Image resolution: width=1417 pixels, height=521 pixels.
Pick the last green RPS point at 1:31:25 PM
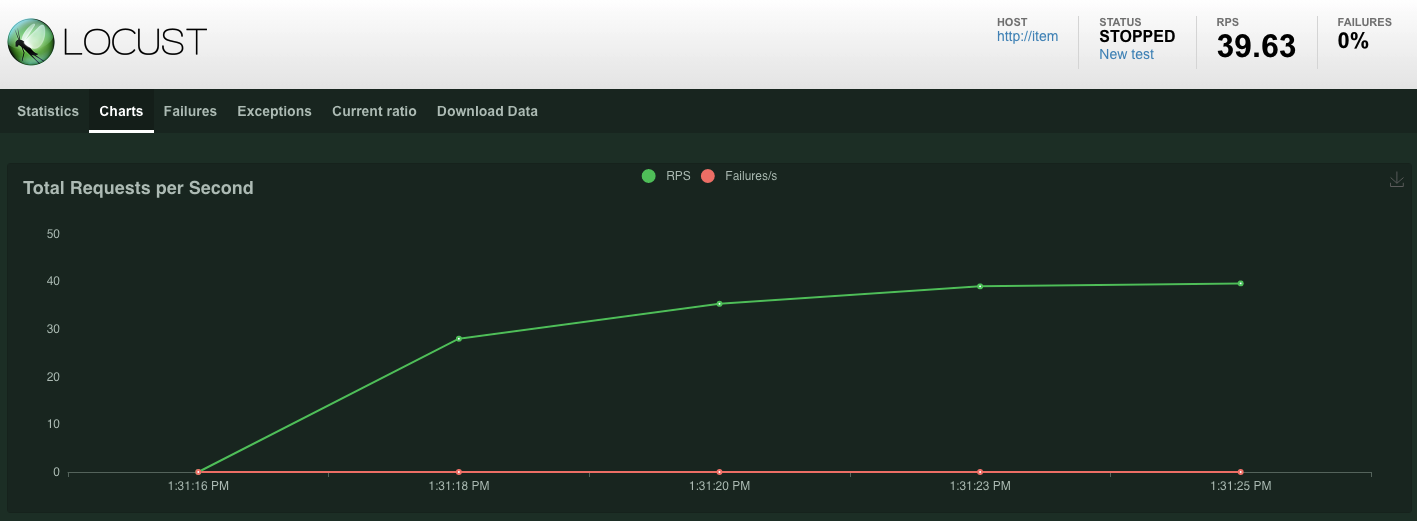1241,283
